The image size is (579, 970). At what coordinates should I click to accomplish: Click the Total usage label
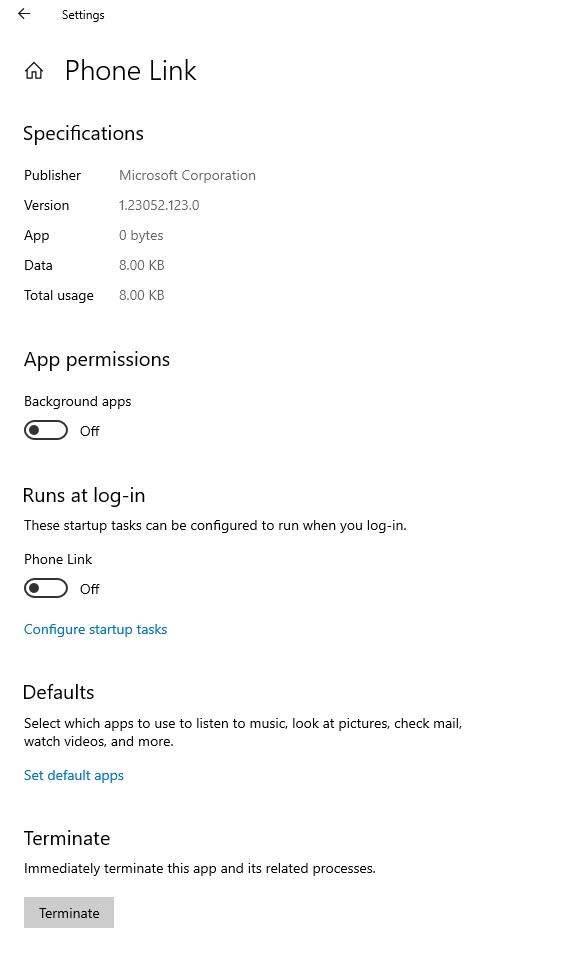(x=59, y=296)
